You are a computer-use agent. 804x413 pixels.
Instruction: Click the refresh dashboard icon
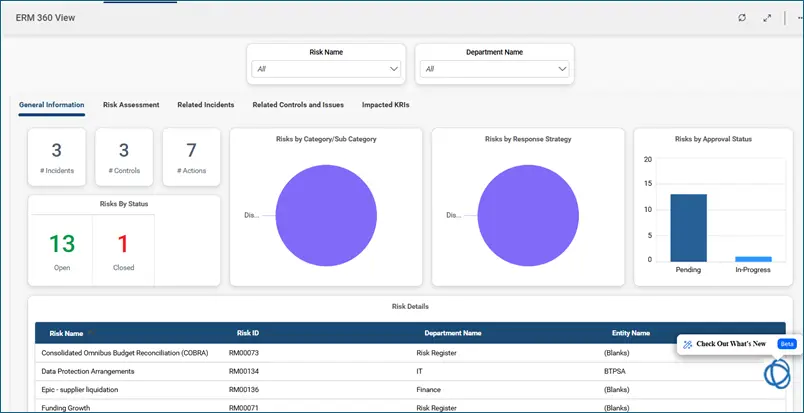(741, 18)
